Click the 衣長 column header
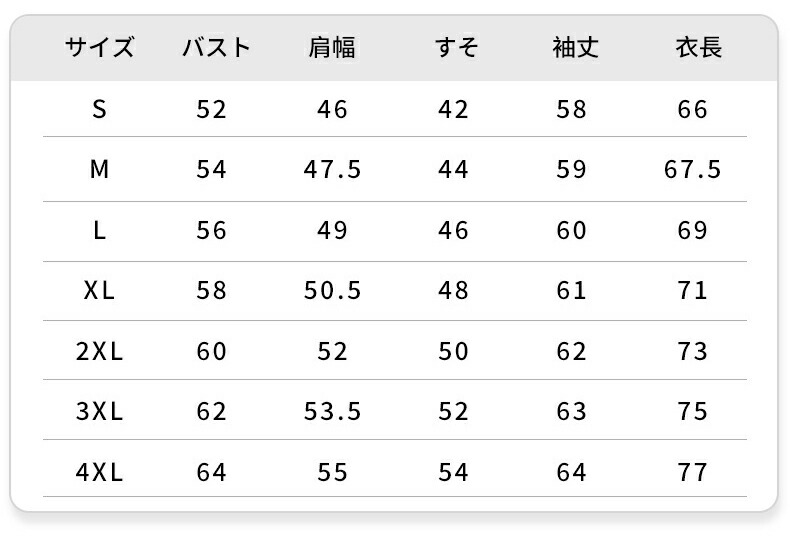790x554 pixels. (698, 48)
